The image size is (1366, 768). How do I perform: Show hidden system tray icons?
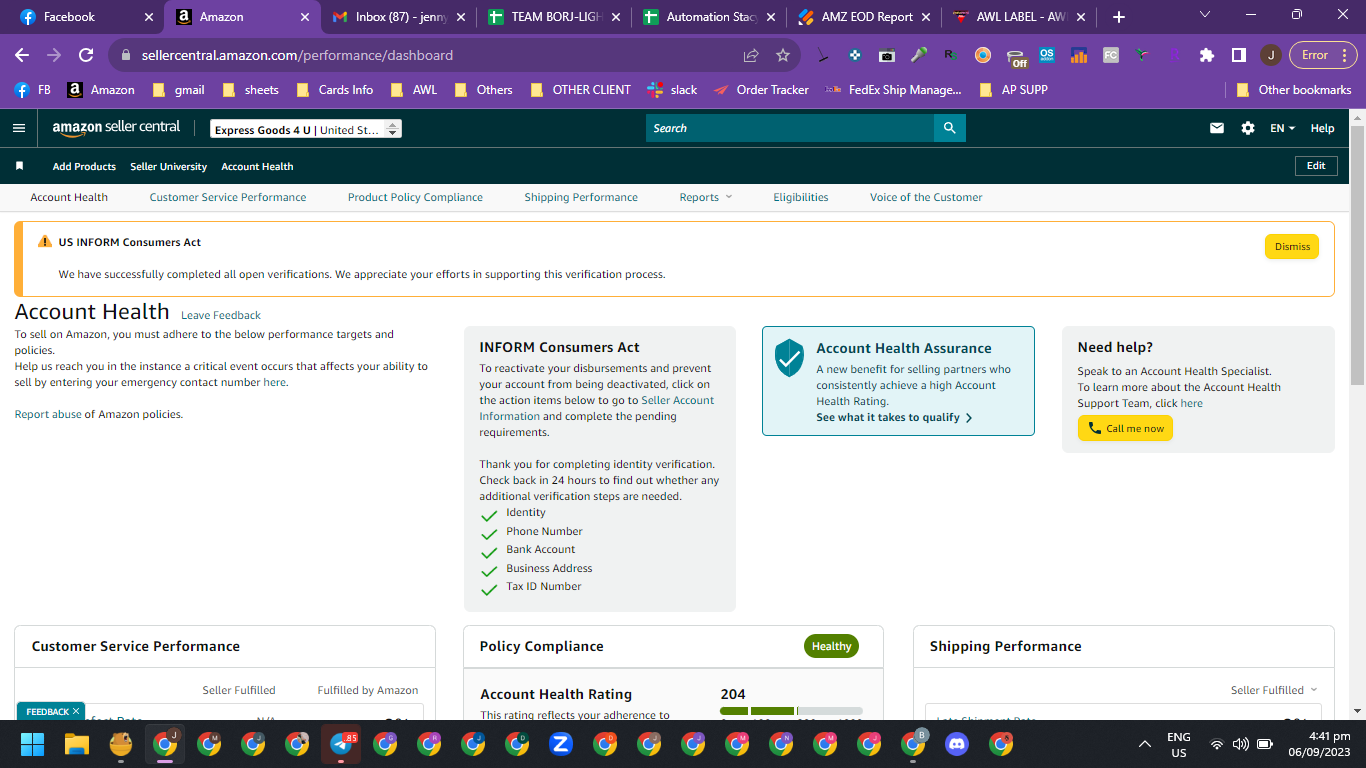1145,744
